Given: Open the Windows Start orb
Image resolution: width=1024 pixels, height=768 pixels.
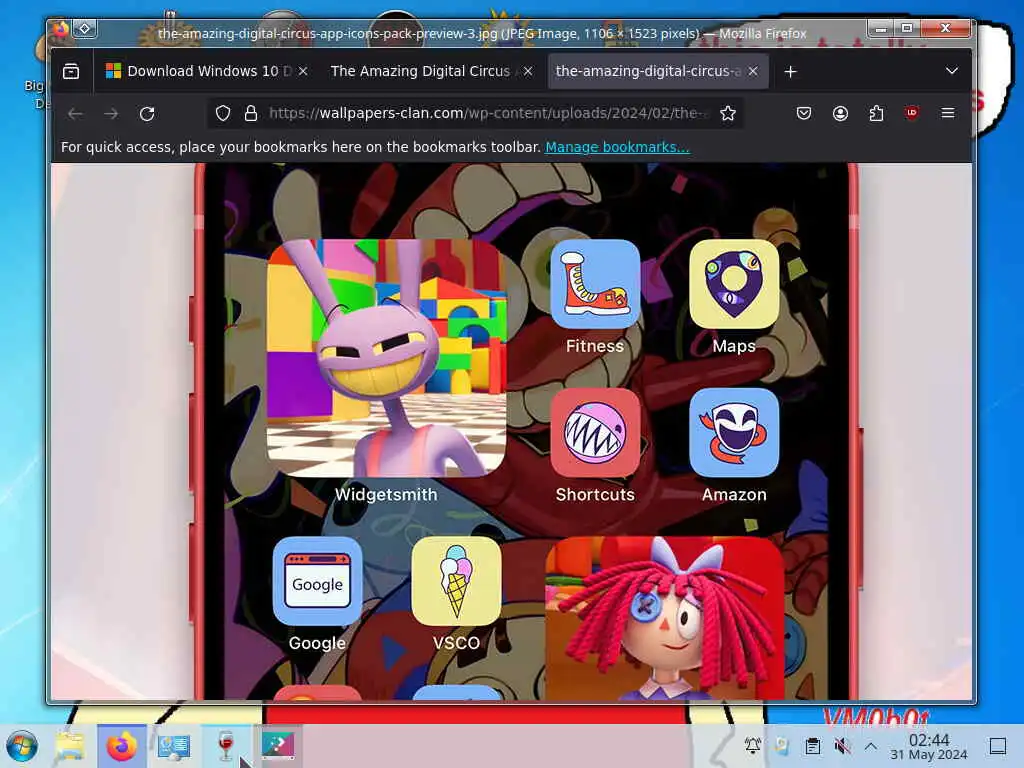Looking at the screenshot, I should pos(22,746).
